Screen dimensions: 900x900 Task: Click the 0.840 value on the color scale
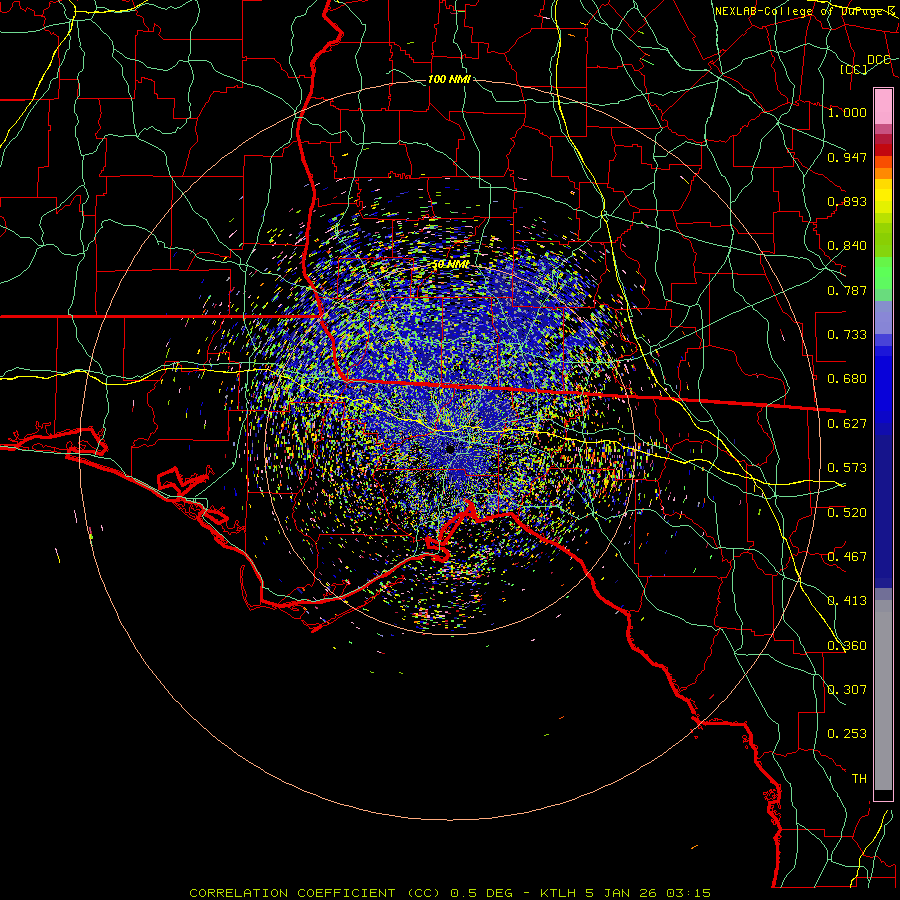click(x=847, y=246)
